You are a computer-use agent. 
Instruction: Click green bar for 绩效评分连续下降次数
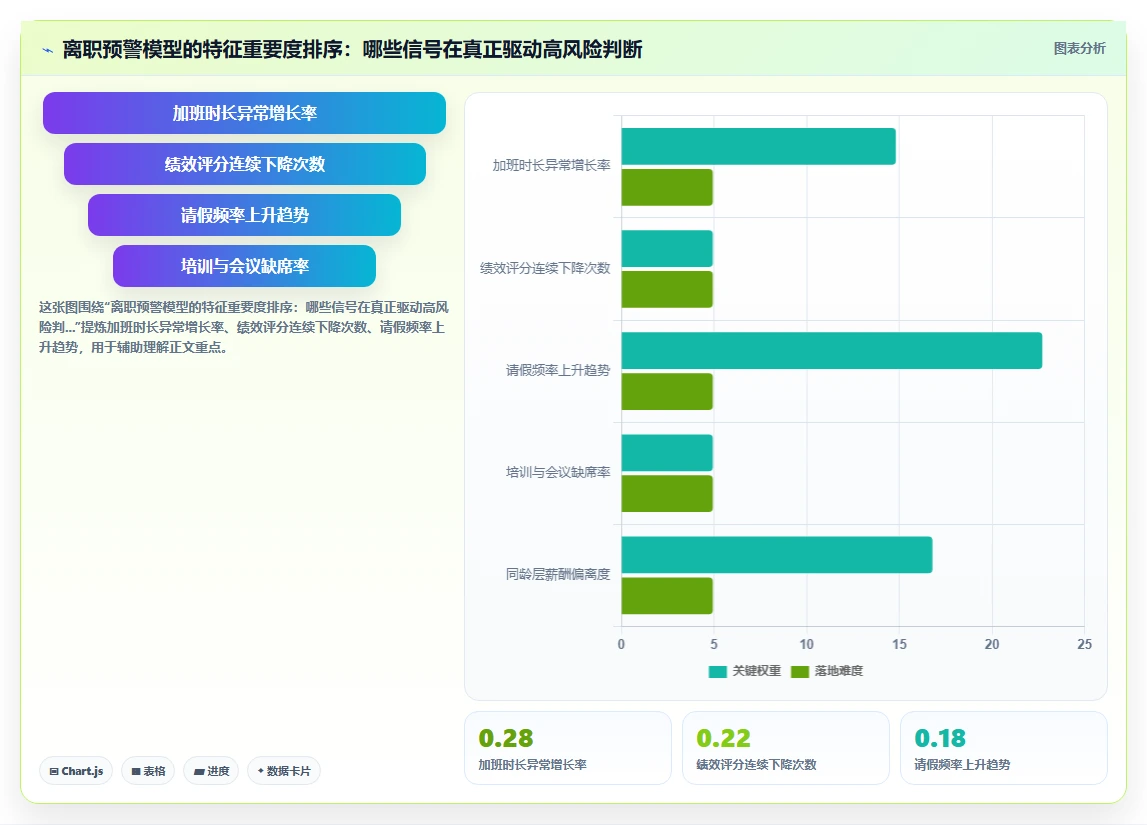coord(667,290)
